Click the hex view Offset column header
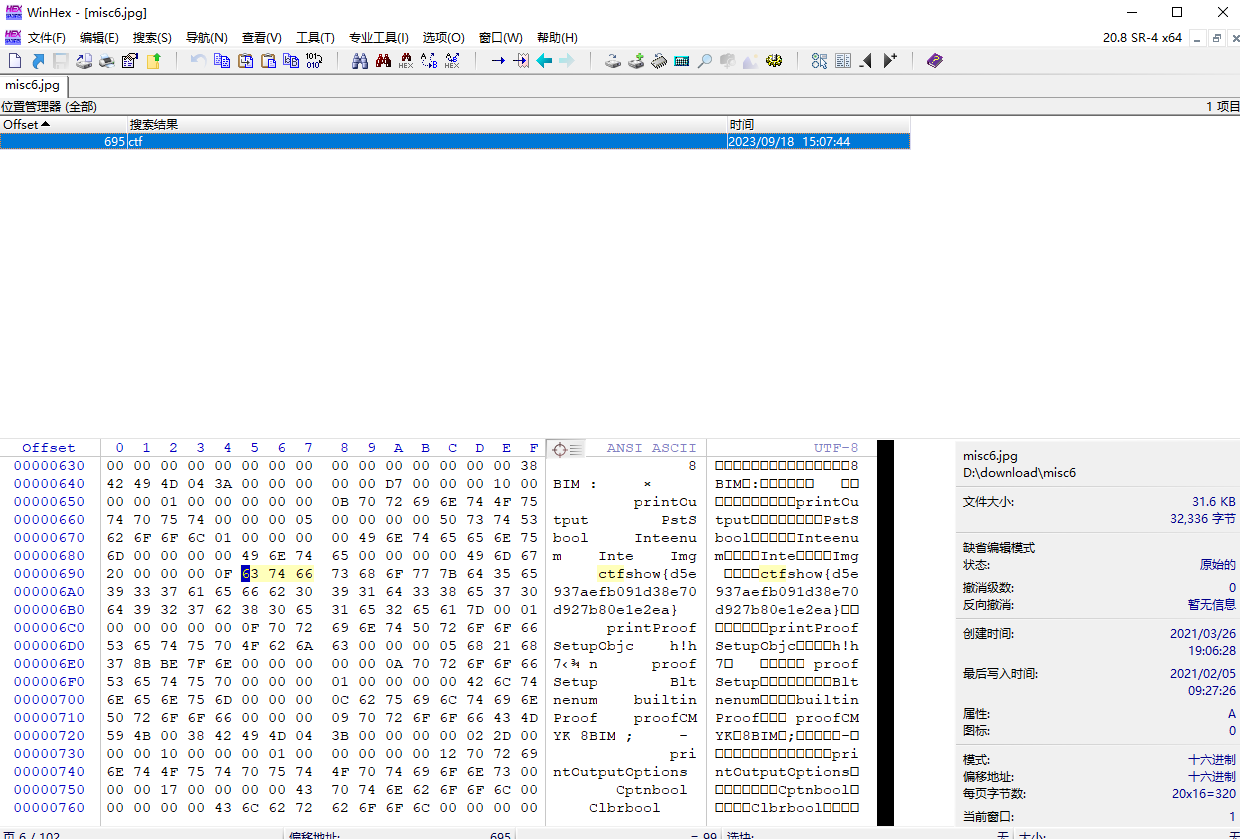1240x839 pixels. click(x=49, y=448)
